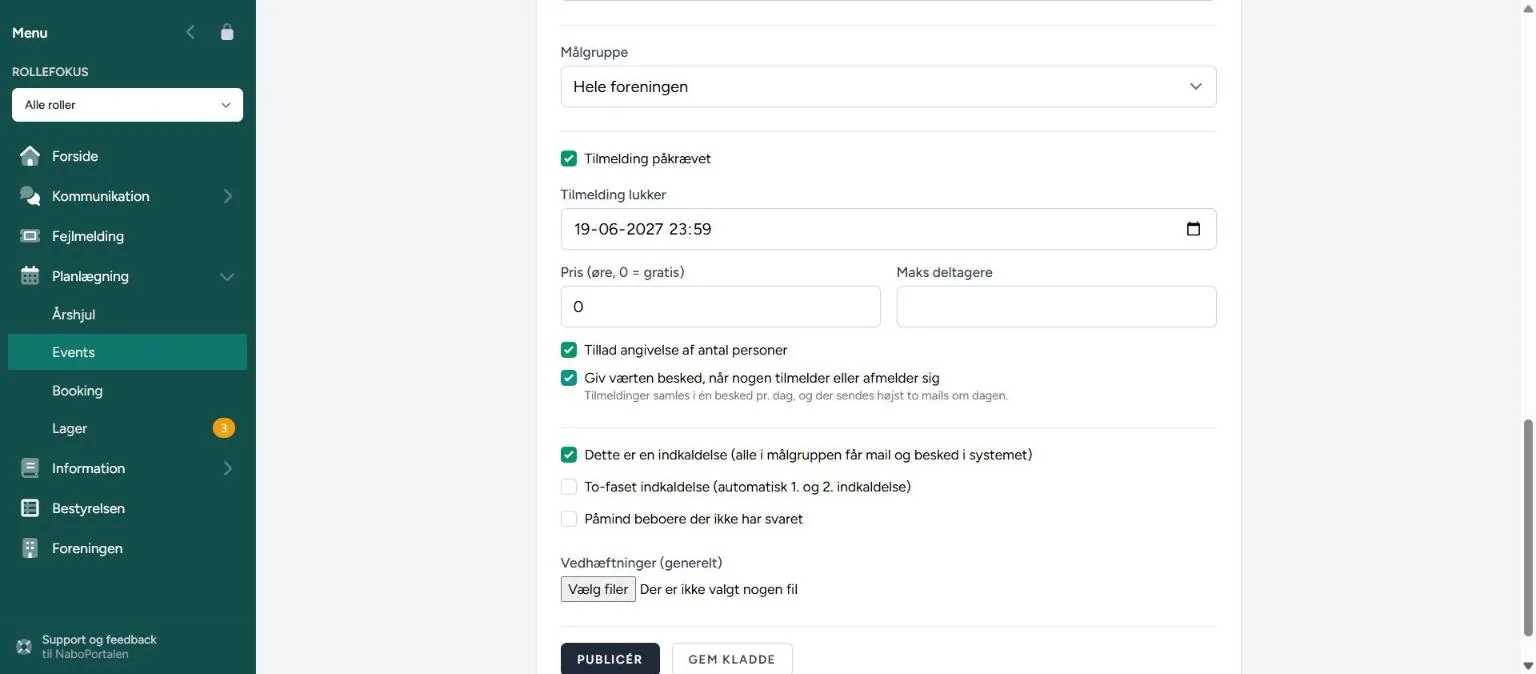Screen dimensions: 1536x674
Task: Click the PUBLICÉR button
Action: click(x=610, y=659)
